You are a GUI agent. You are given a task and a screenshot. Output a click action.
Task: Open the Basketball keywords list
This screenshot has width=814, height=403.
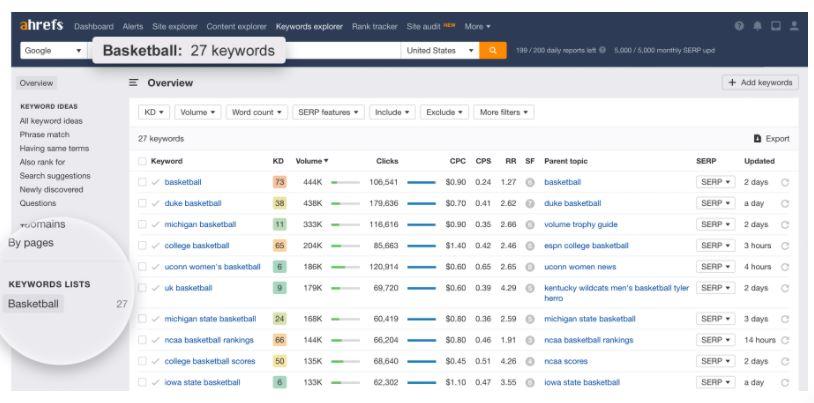tap(33, 304)
